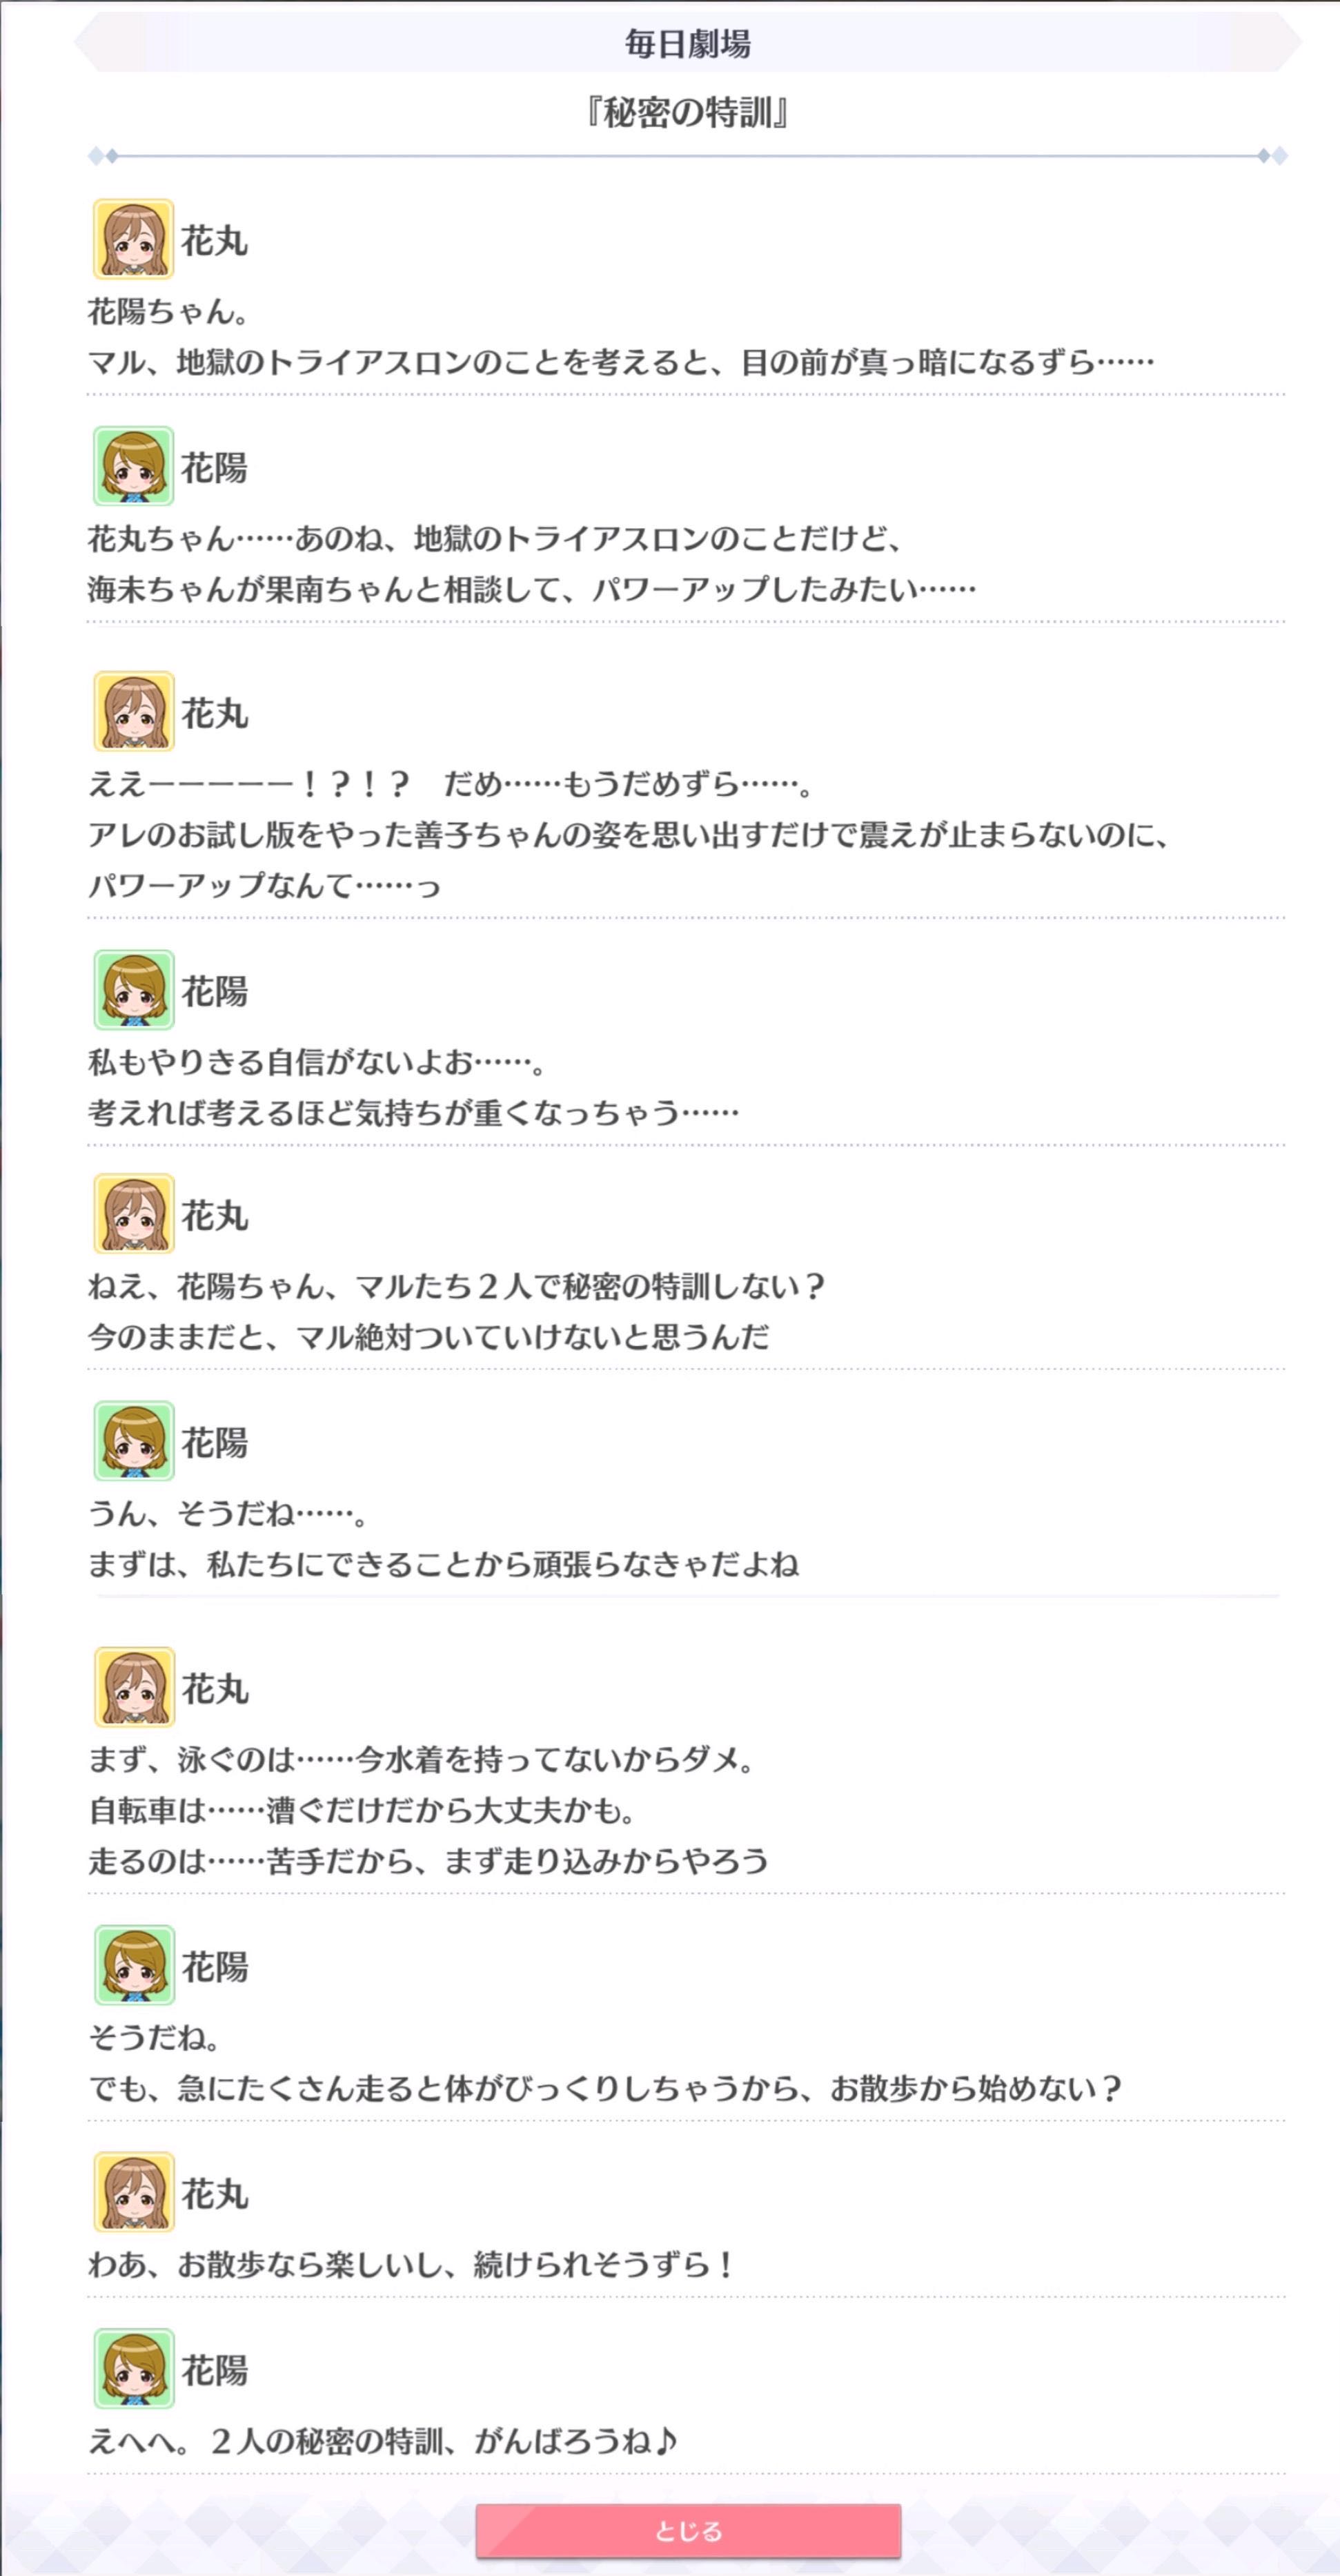Click the line えへへ。2人の秘密の特訓、がんばろうね♪
This screenshot has width=1340, height=2576.
click(x=383, y=2441)
